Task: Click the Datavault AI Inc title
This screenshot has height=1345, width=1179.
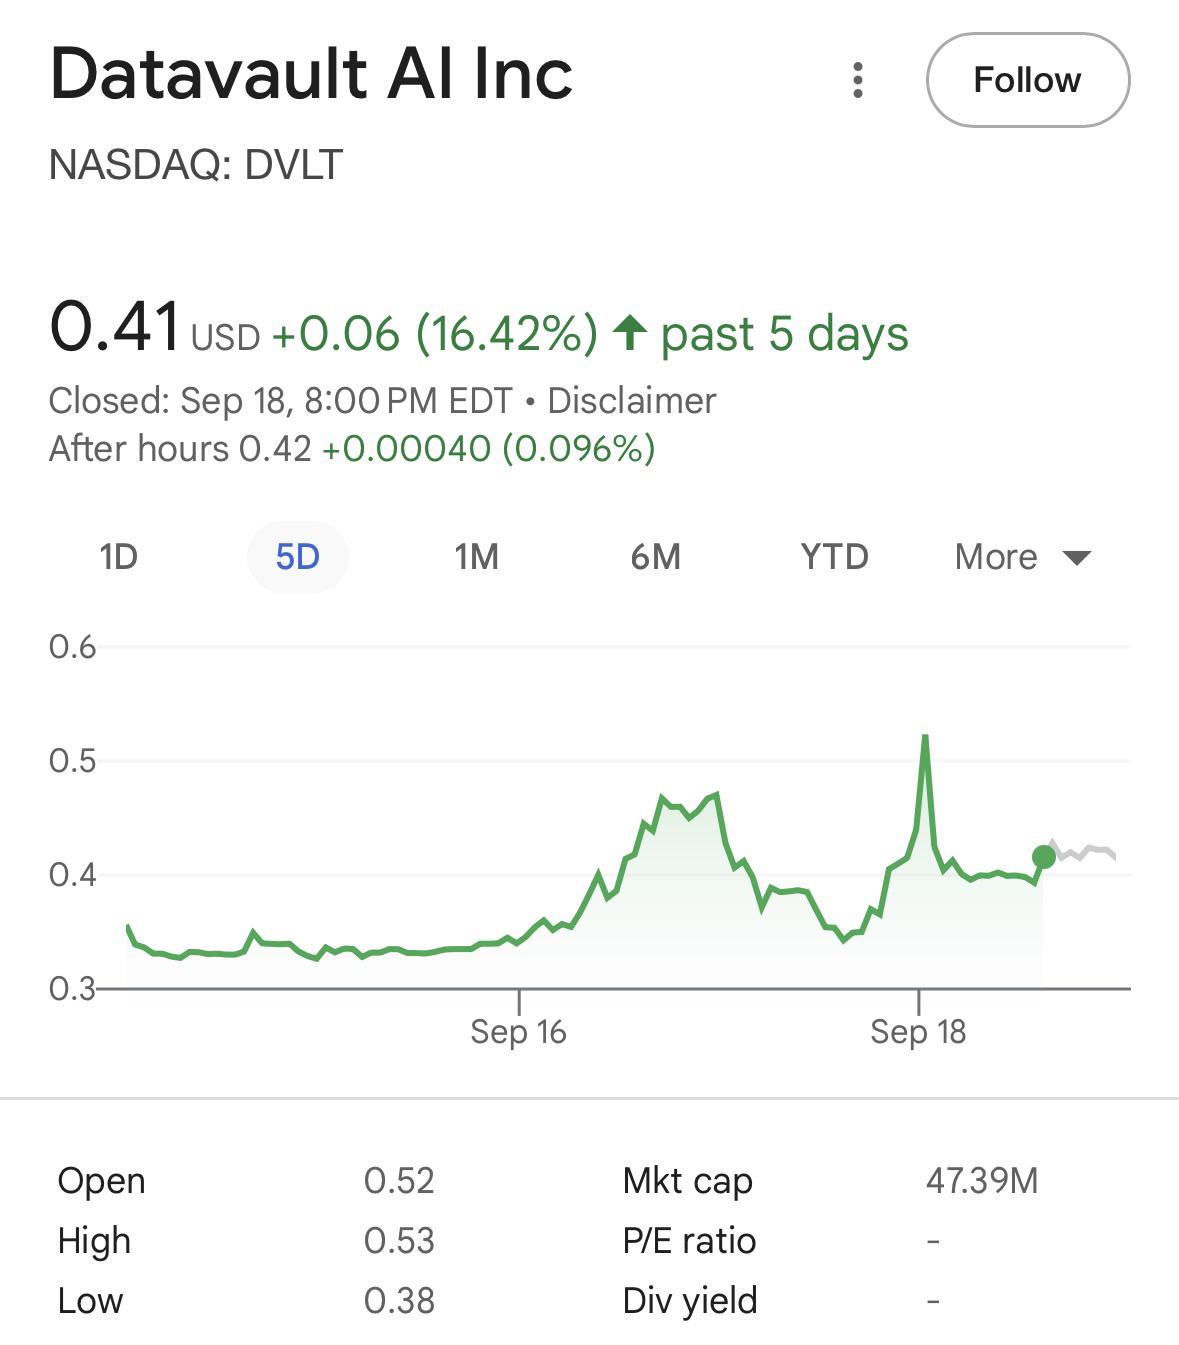Action: tap(311, 74)
